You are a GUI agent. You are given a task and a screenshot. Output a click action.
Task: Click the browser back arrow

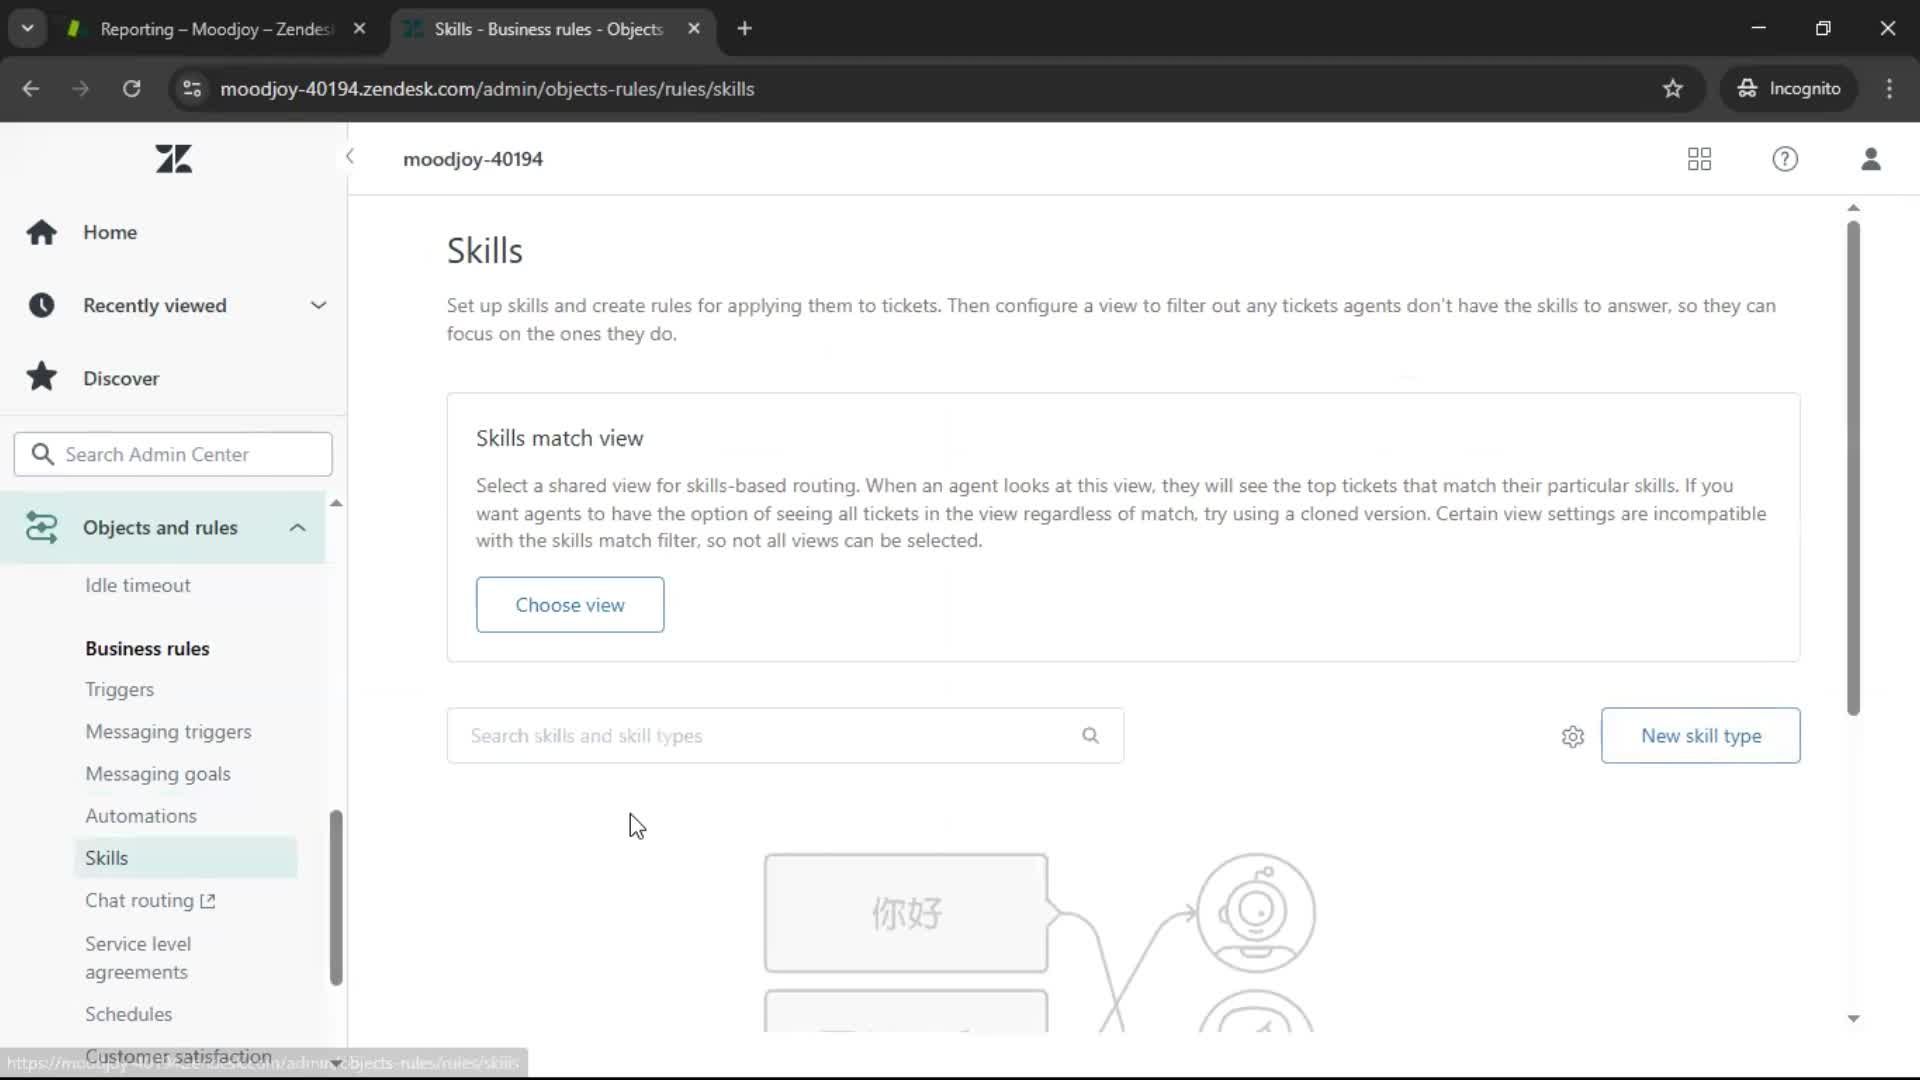[31, 89]
